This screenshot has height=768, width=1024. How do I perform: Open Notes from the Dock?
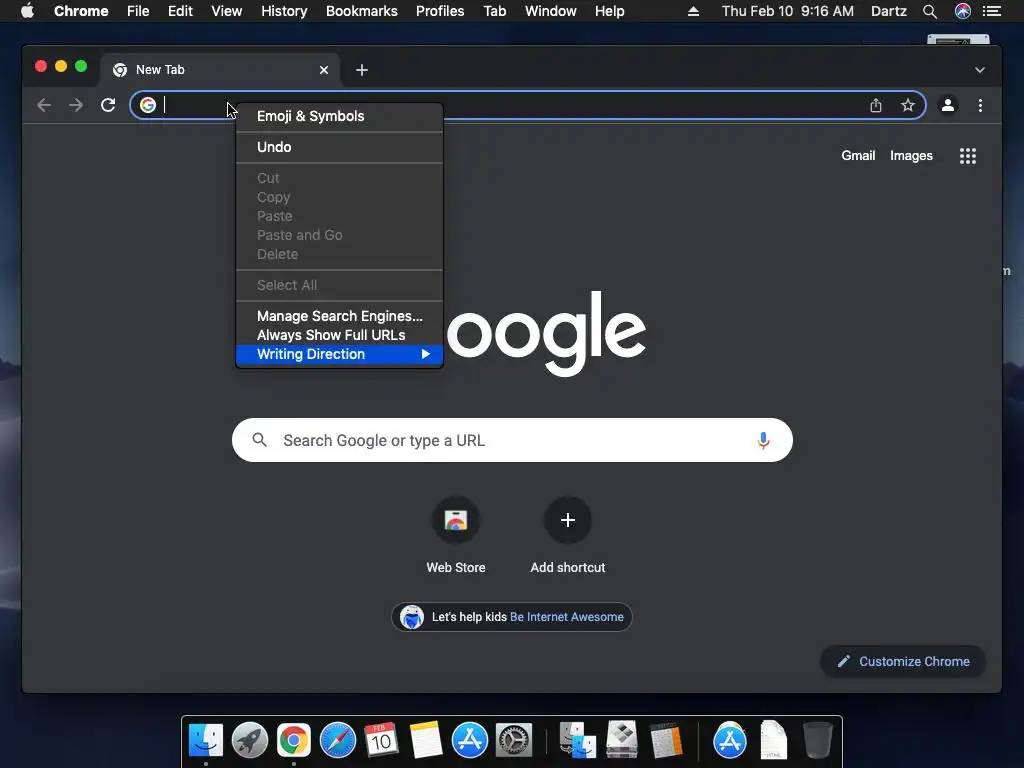pyautogui.click(x=426, y=741)
